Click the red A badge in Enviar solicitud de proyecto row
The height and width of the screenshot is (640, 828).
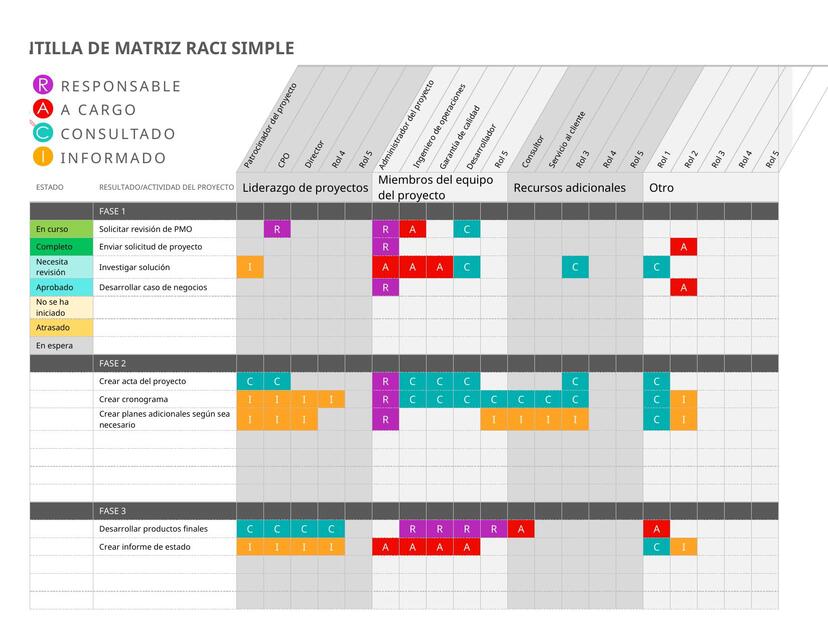pos(684,247)
